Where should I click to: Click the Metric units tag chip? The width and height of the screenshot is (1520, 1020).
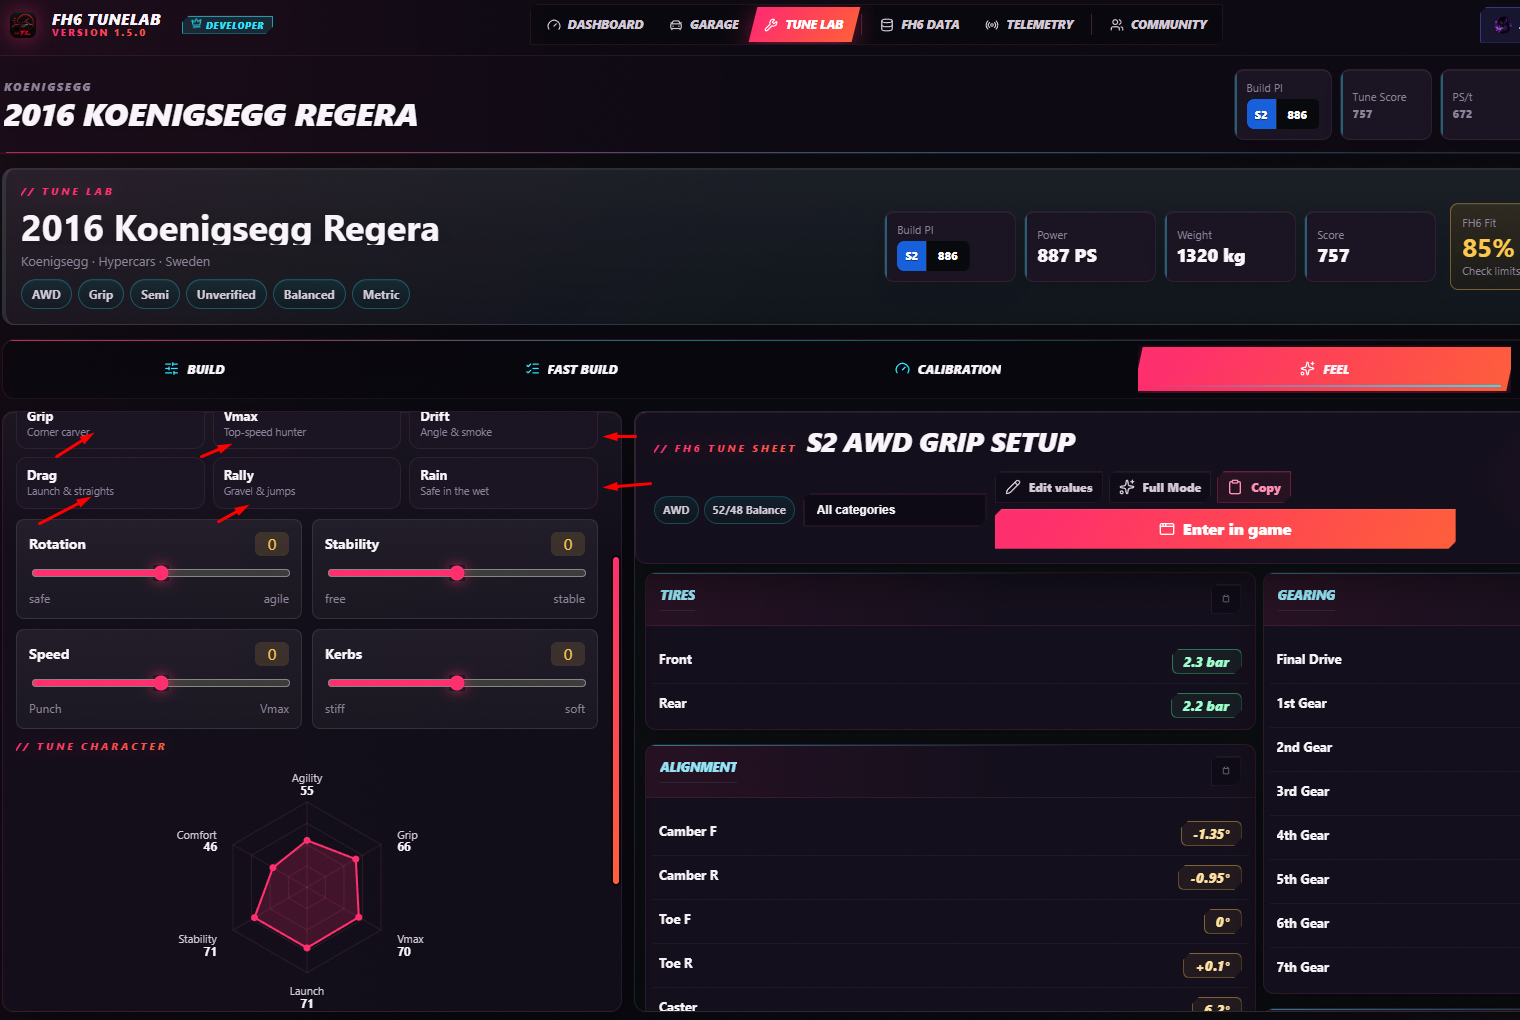pyautogui.click(x=381, y=295)
